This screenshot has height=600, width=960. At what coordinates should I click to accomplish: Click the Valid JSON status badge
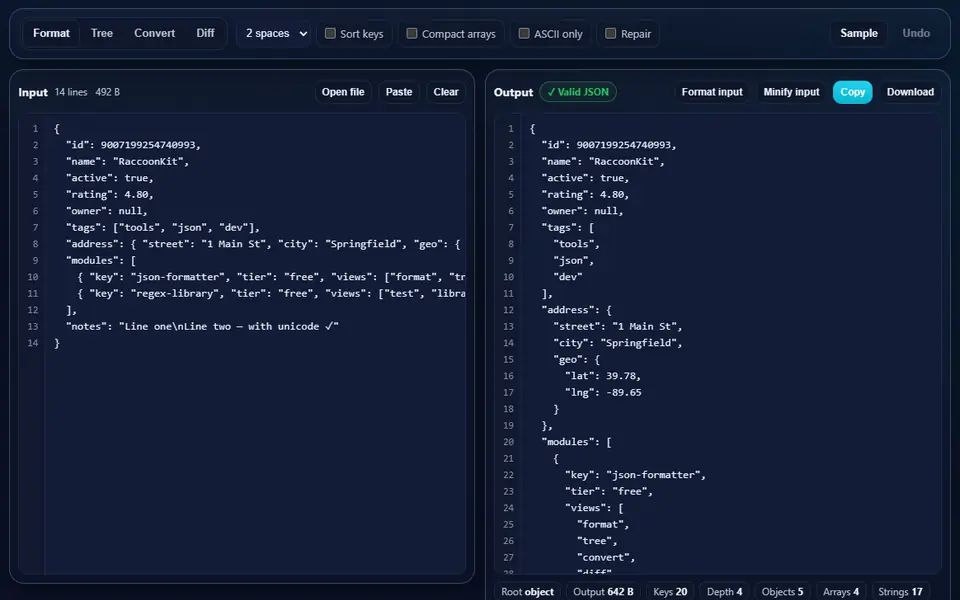coord(578,92)
